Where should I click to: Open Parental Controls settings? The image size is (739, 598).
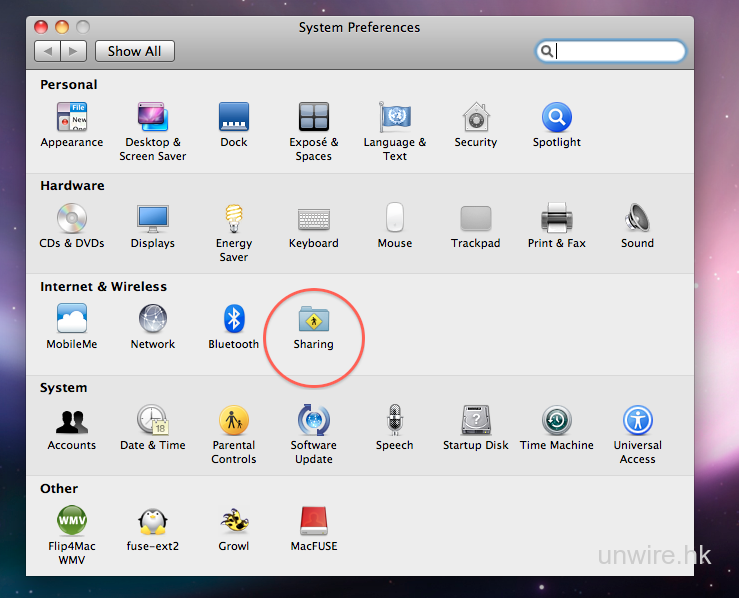(x=233, y=421)
